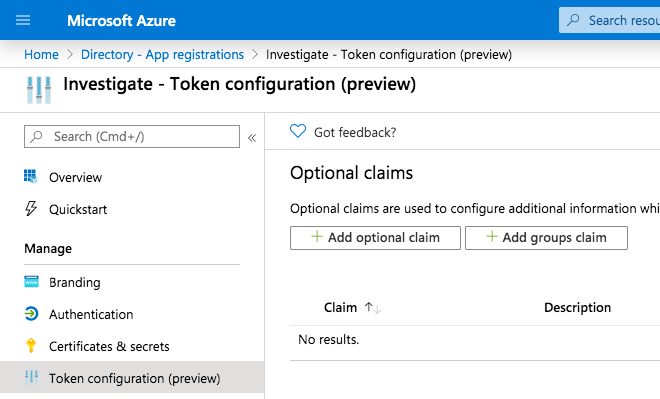Image resolution: width=660 pixels, height=399 pixels.
Task: Open the hamburger portal menu
Action: pyautogui.click(x=23, y=20)
